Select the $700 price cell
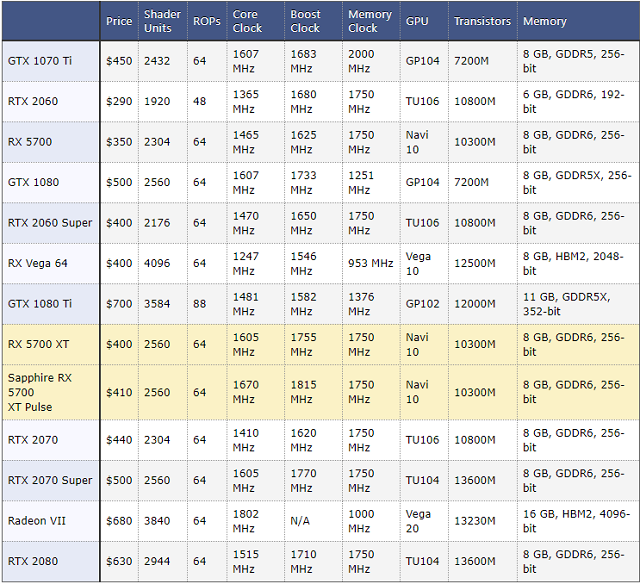Image resolution: width=640 pixels, height=584 pixels. (119, 304)
